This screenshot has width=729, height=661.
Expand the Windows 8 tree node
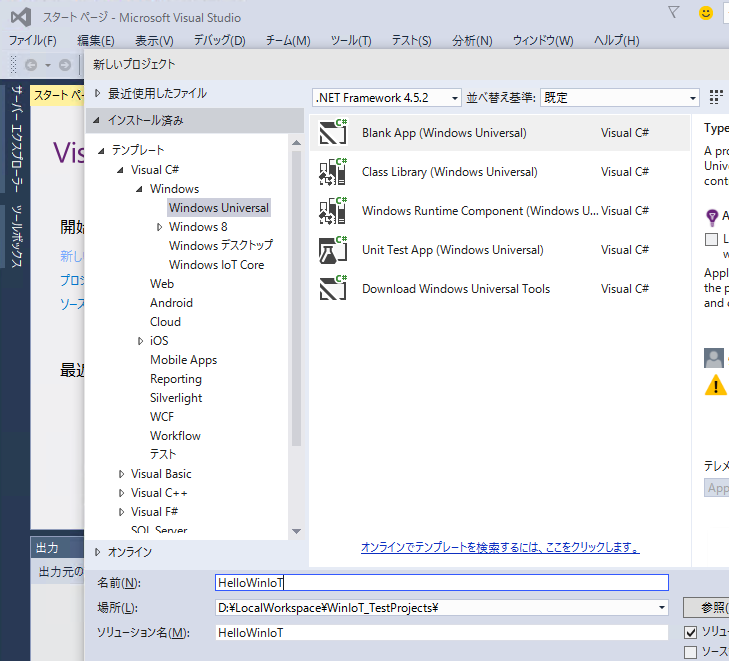[159, 227]
